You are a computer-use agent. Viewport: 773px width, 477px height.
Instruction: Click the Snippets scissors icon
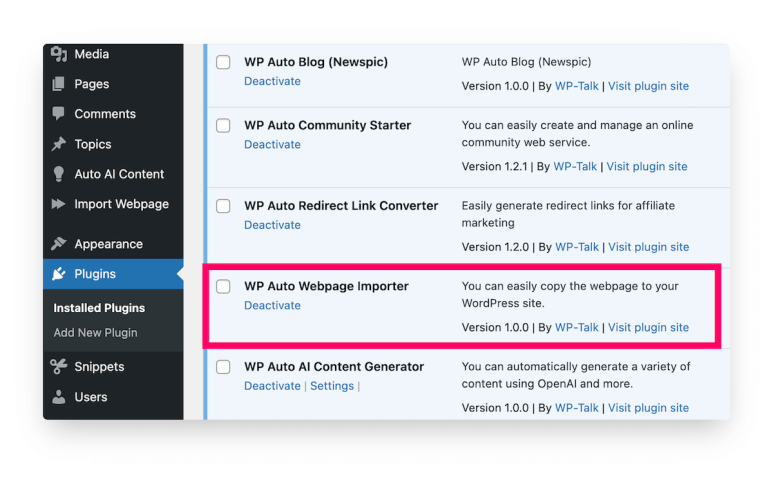click(58, 367)
